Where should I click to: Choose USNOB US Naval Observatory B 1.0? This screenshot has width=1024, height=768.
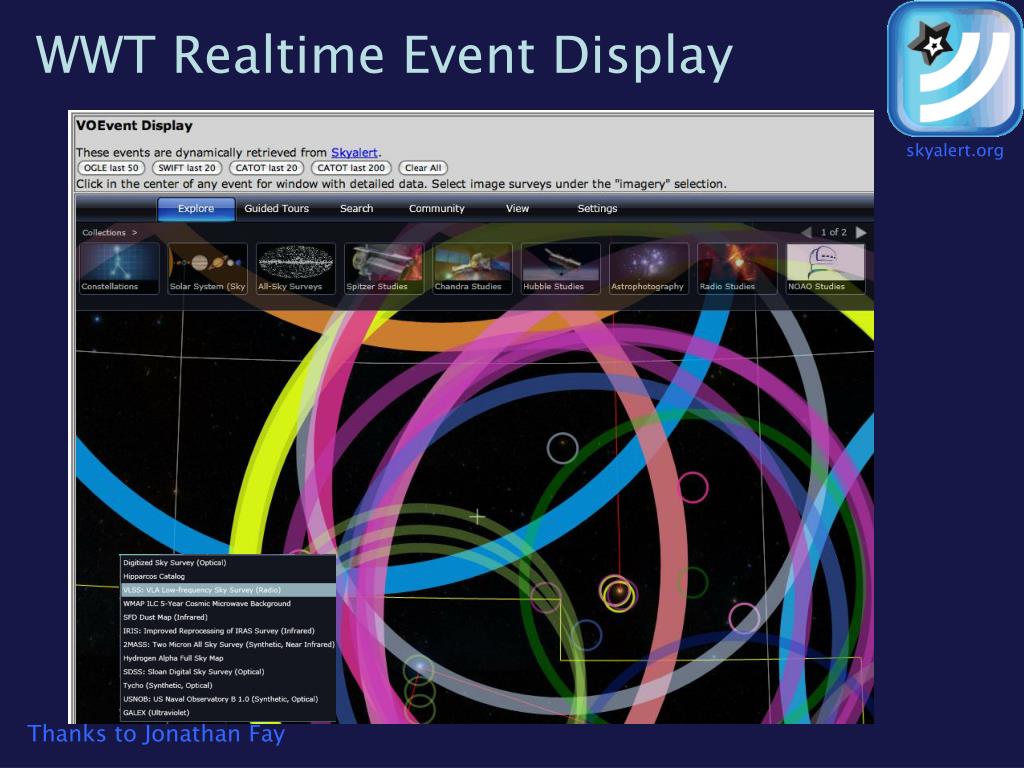click(228, 699)
